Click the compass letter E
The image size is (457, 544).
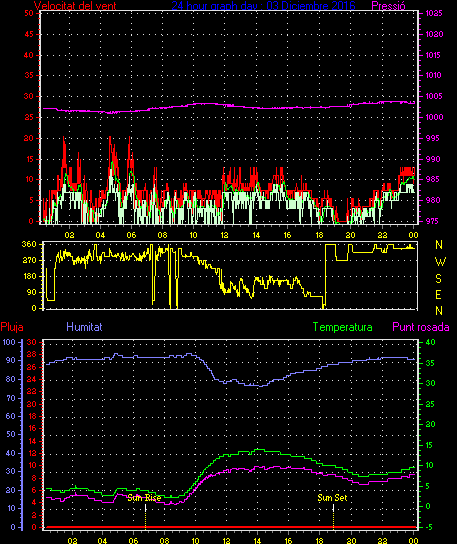point(438,295)
